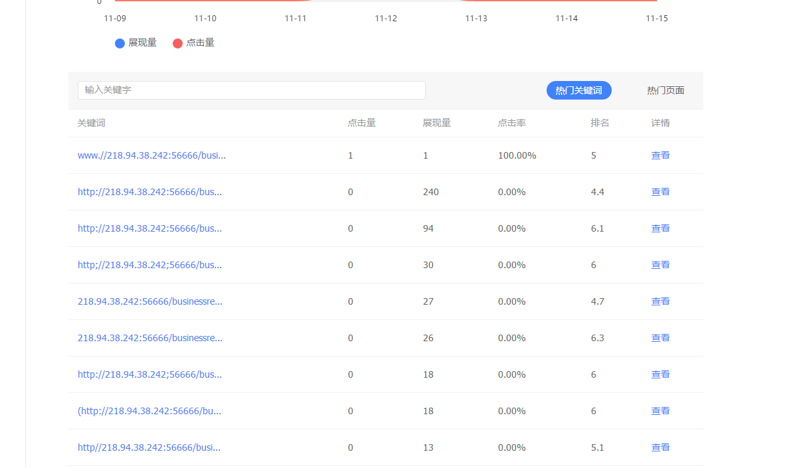Click the 4.4 ranking cell
Viewport: 799px width, 468px height.
click(597, 192)
